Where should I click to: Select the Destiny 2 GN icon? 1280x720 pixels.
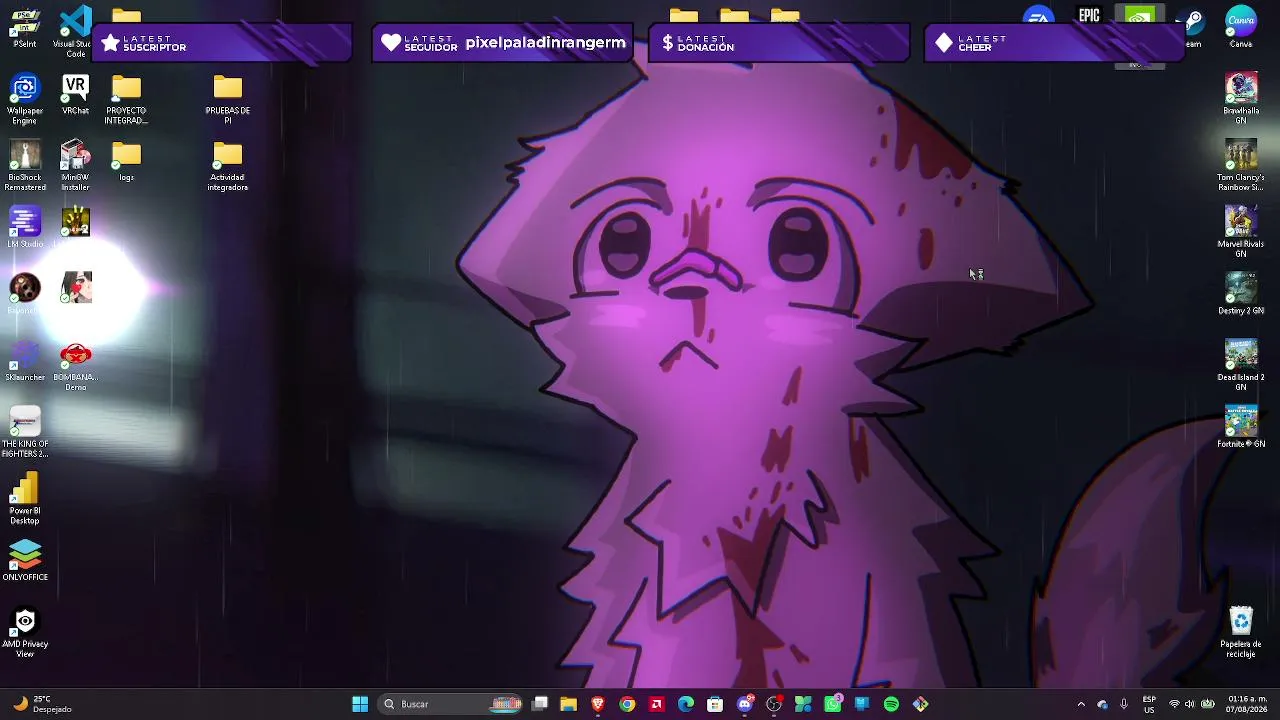[x=1241, y=295]
